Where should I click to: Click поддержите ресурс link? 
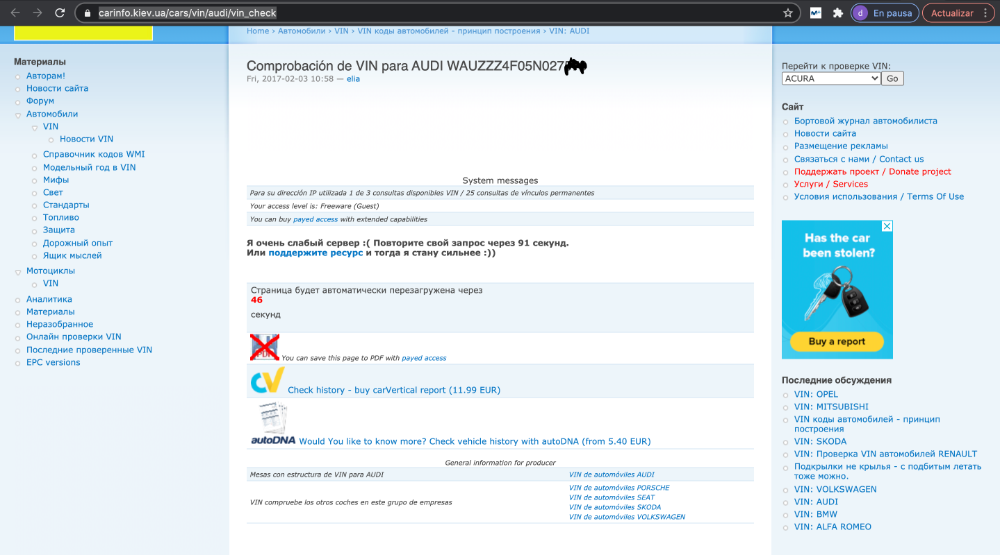[316, 253]
